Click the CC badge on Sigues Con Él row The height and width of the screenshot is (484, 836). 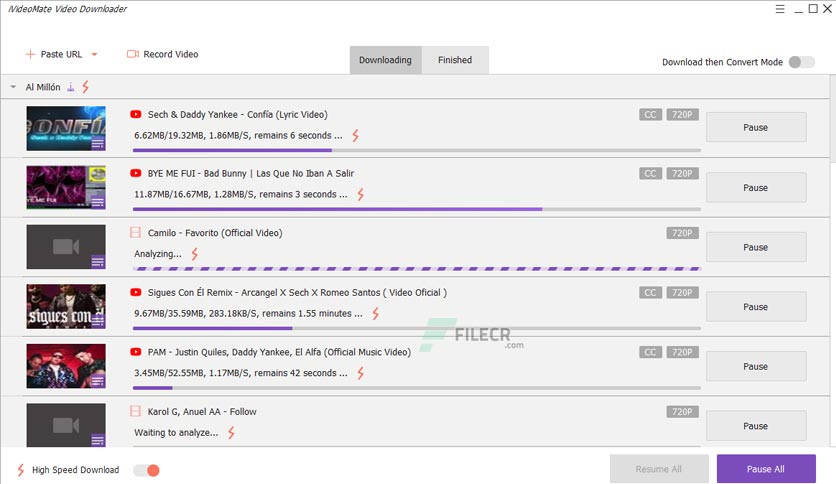pos(650,293)
